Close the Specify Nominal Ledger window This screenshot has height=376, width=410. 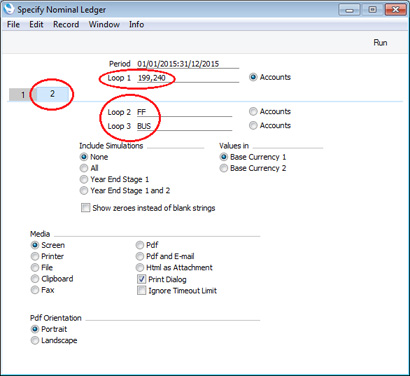(x=395, y=10)
